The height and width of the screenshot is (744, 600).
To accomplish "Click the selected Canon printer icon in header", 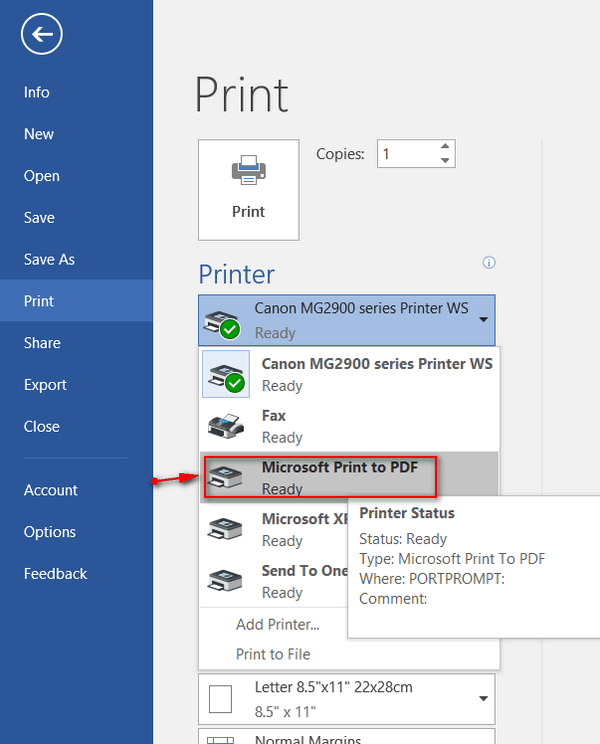I will click(222, 324).
